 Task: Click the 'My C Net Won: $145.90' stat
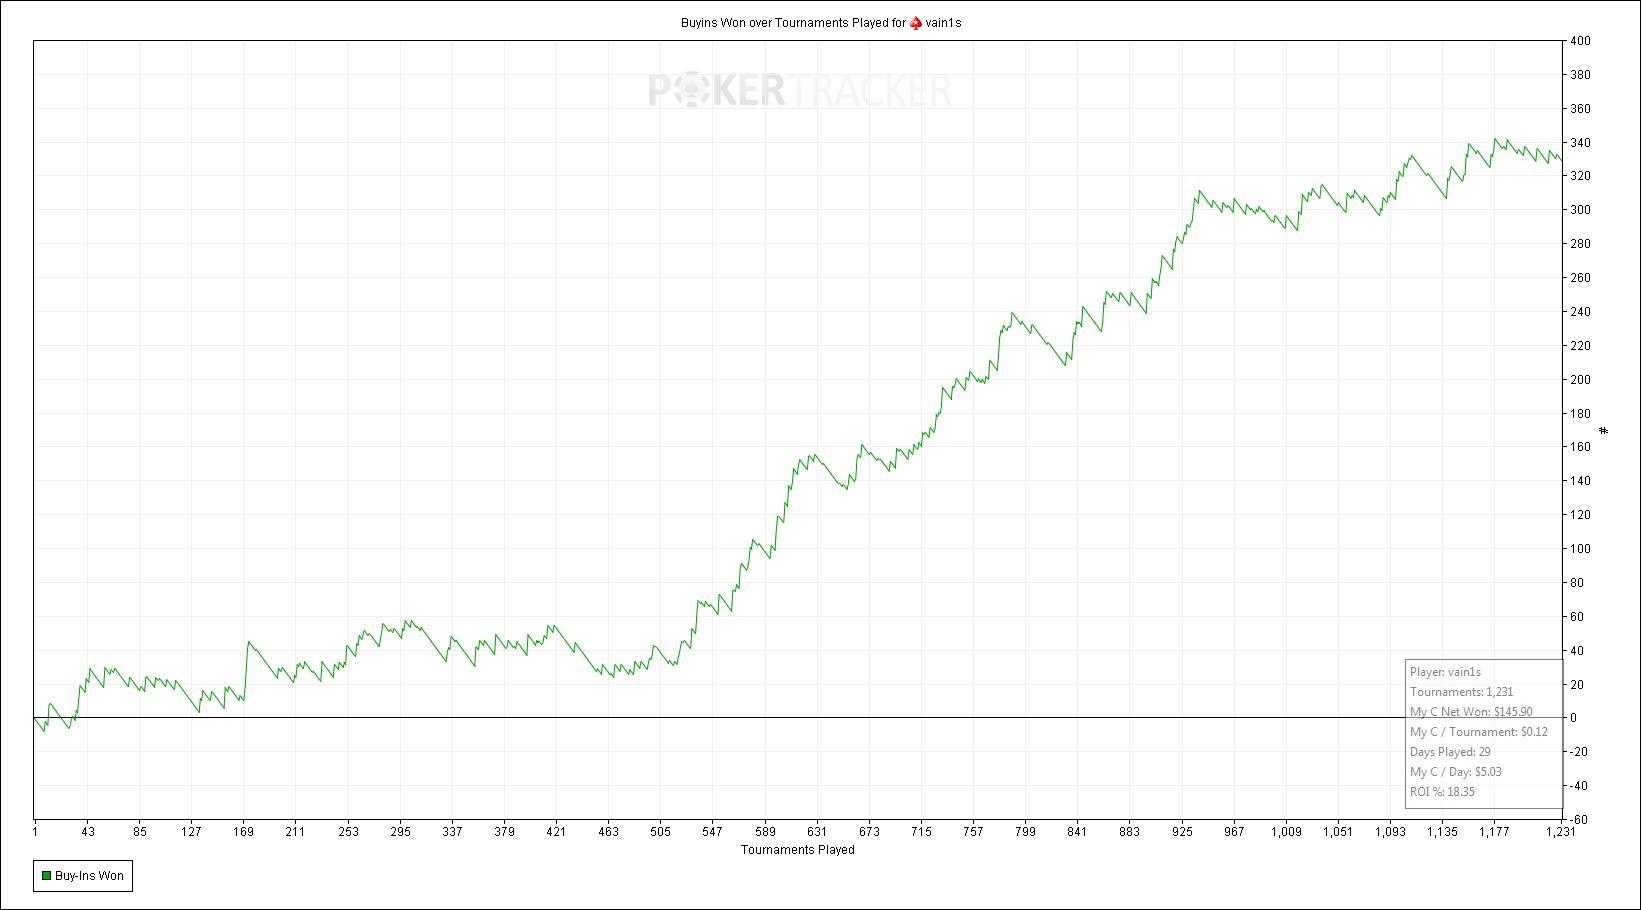(x=1471, y=712)
